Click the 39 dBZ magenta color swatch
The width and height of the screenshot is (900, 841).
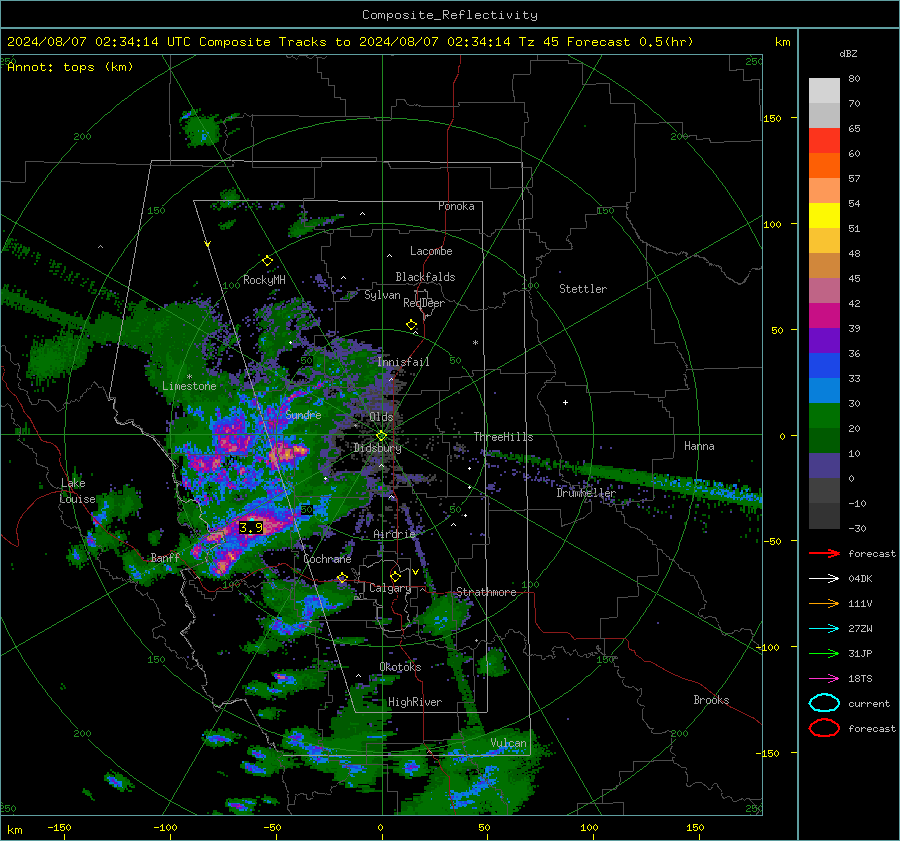[x=824, y=316]
